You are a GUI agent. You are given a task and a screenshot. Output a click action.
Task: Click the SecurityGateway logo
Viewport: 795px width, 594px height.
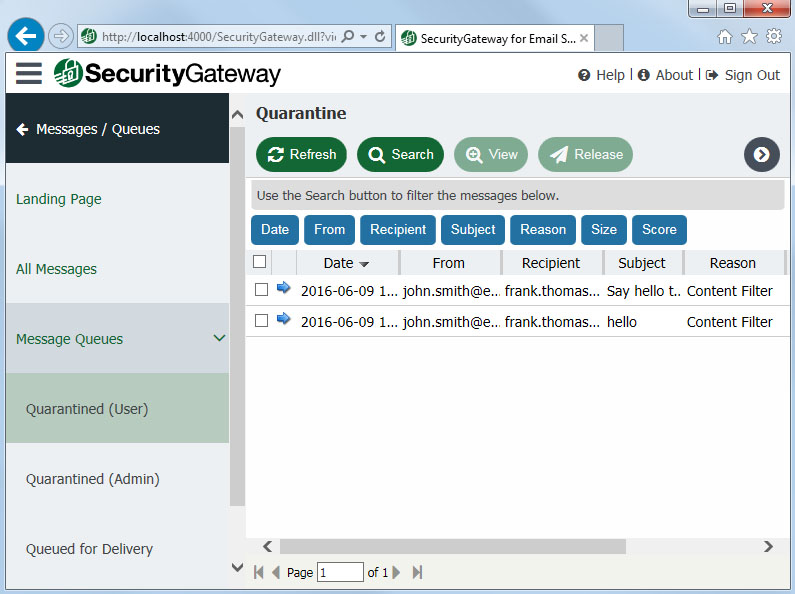pyautogui.click(x=167, y=73)
